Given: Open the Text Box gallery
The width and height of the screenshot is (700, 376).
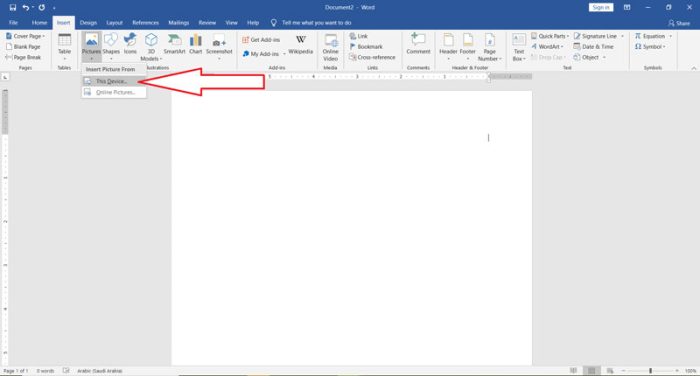Looking at the screenshot, I should pos(518,47).
